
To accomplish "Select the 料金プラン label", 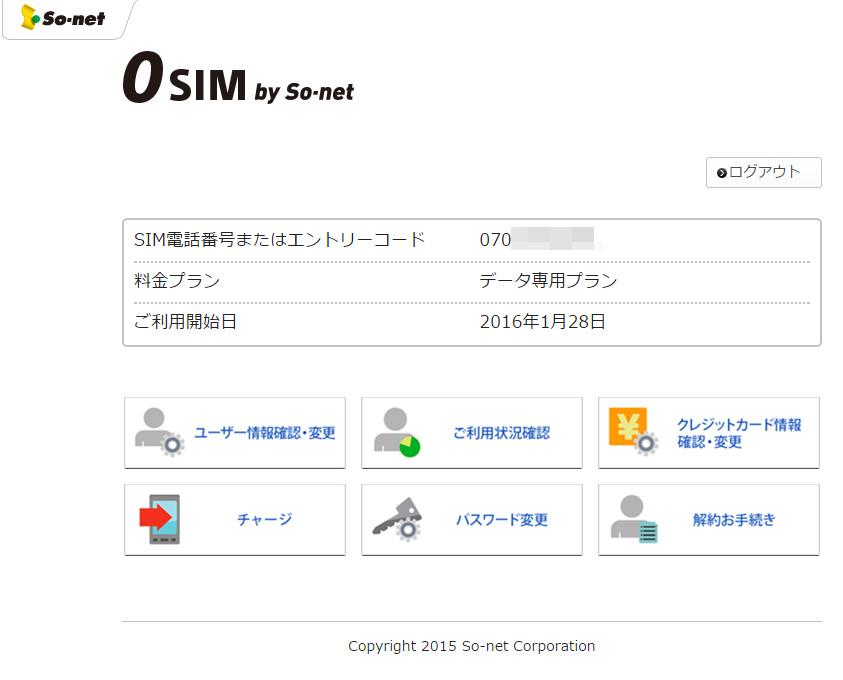I will (x=177, y=281).
